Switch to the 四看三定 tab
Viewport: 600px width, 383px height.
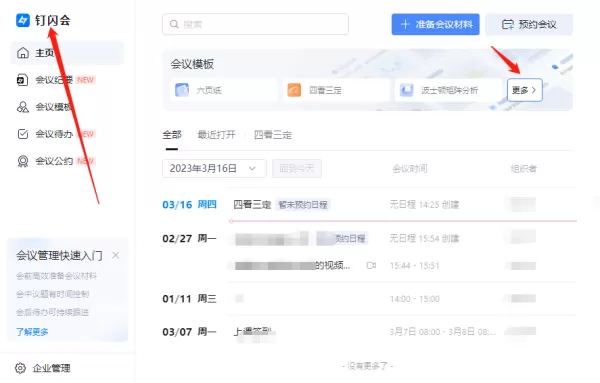coord(273,135)
